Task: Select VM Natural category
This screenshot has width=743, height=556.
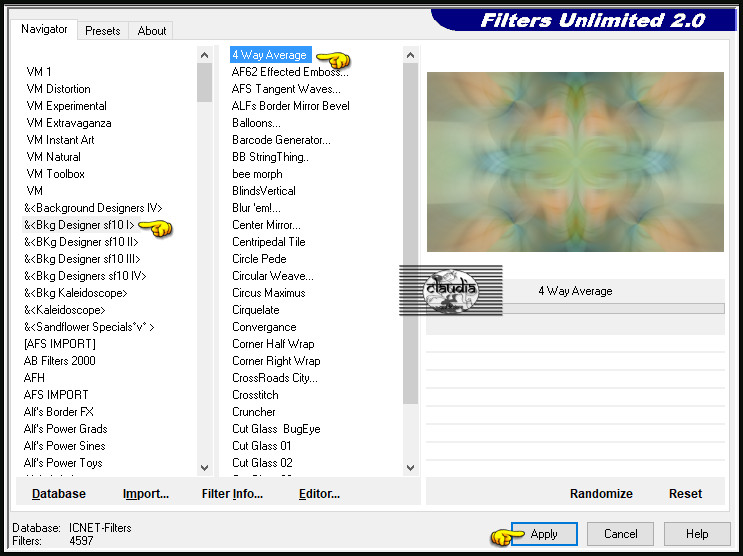Action: 54,157
